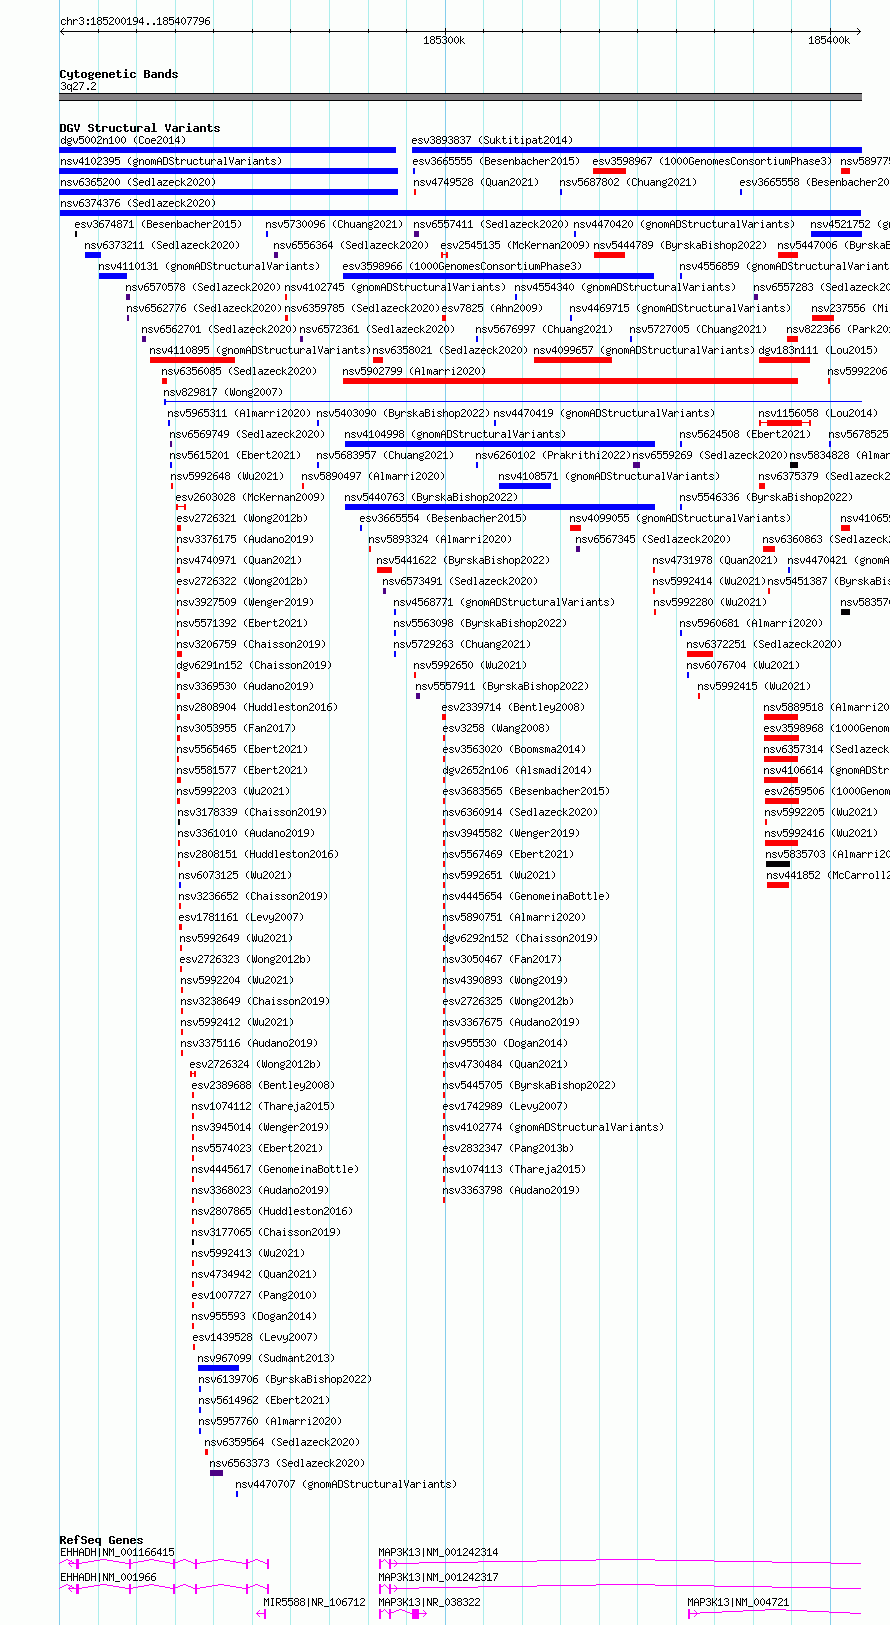Select the nsv4104998 blue bar
Screen dimensions: 890x1625
click(500, 444)
